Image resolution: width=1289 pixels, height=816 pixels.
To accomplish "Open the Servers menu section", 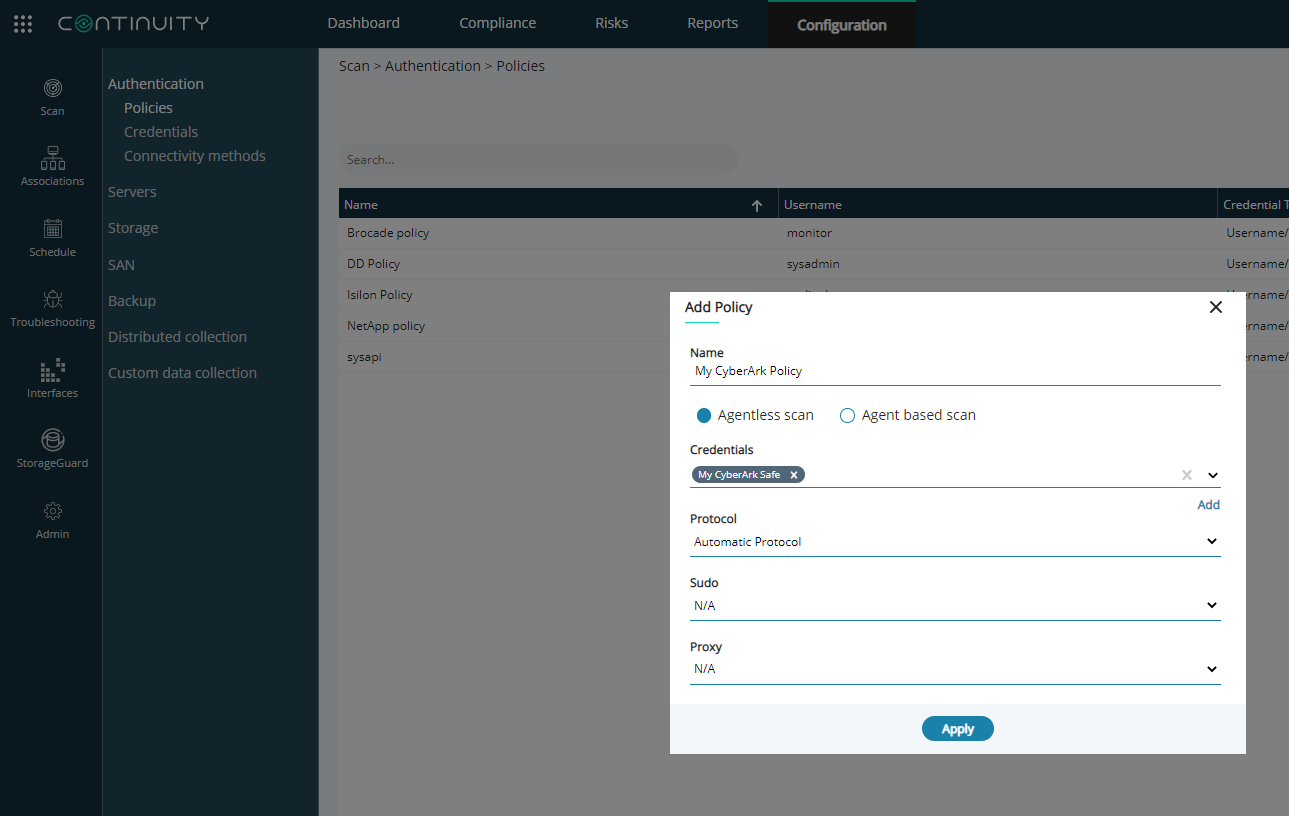I will tap(132, 192).
